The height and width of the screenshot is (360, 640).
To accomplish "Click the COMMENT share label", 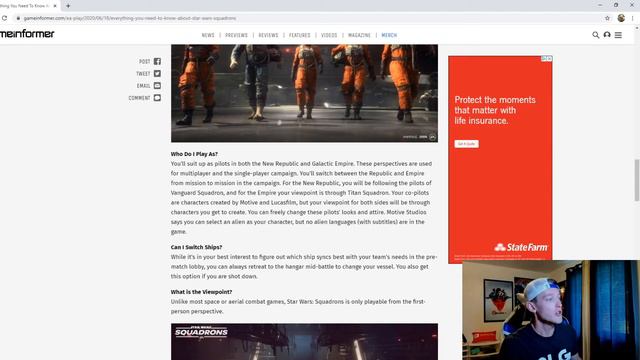I will pos(139,98).
